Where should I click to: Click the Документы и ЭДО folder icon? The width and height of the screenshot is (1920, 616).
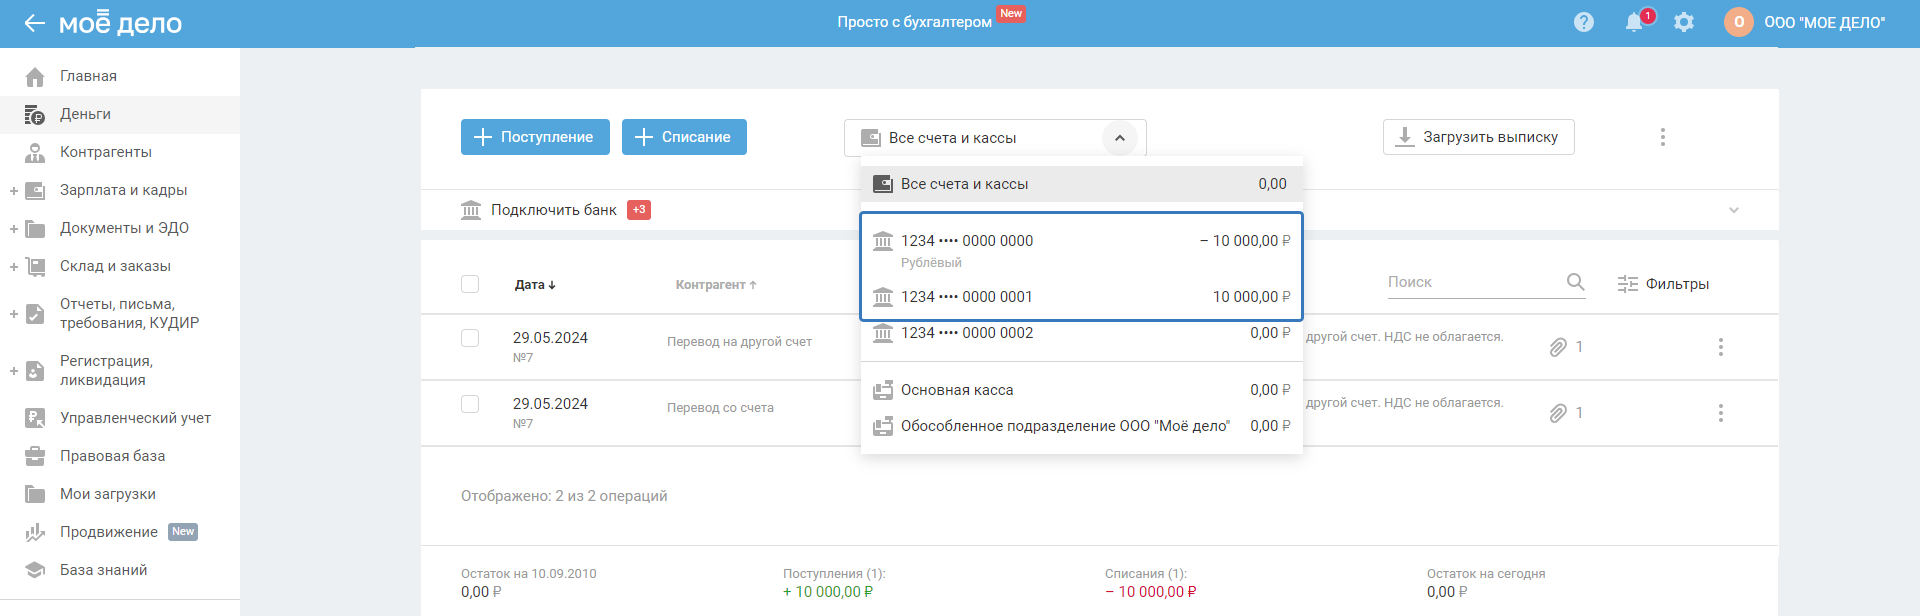(x=35, y=228)
